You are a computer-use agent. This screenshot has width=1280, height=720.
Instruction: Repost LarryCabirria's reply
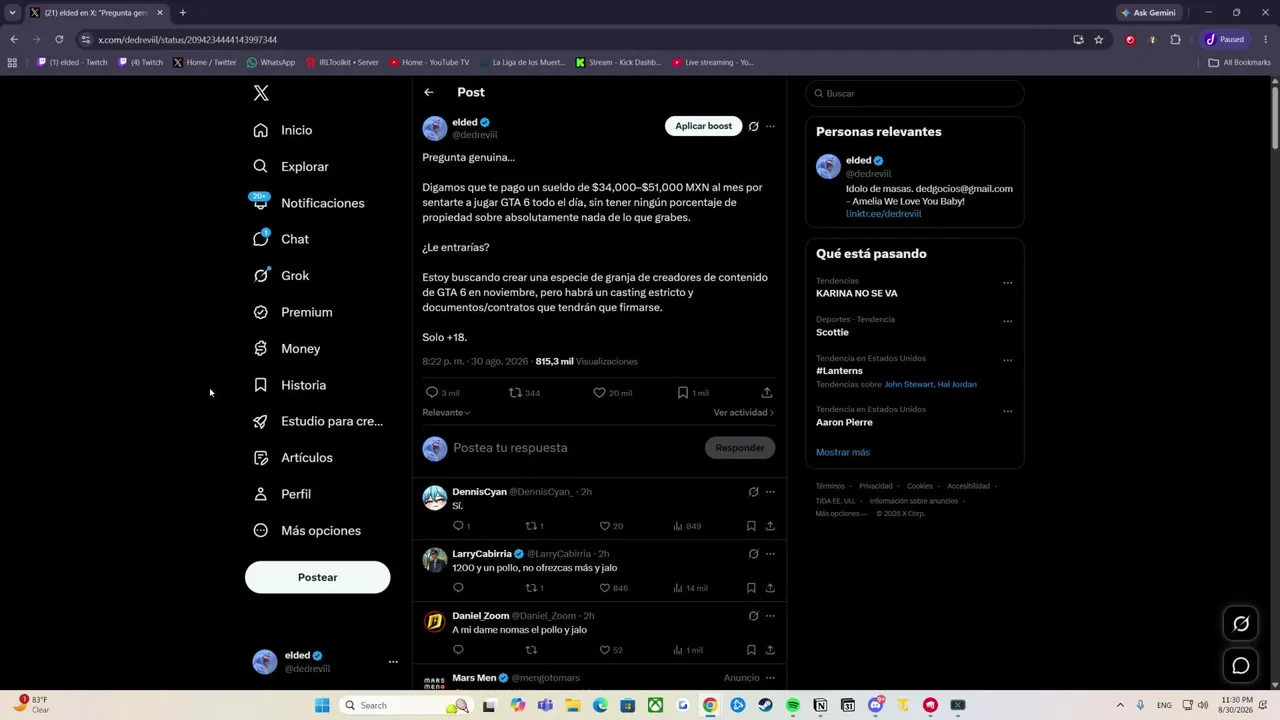pyautogui.click(x=531, y=588)
